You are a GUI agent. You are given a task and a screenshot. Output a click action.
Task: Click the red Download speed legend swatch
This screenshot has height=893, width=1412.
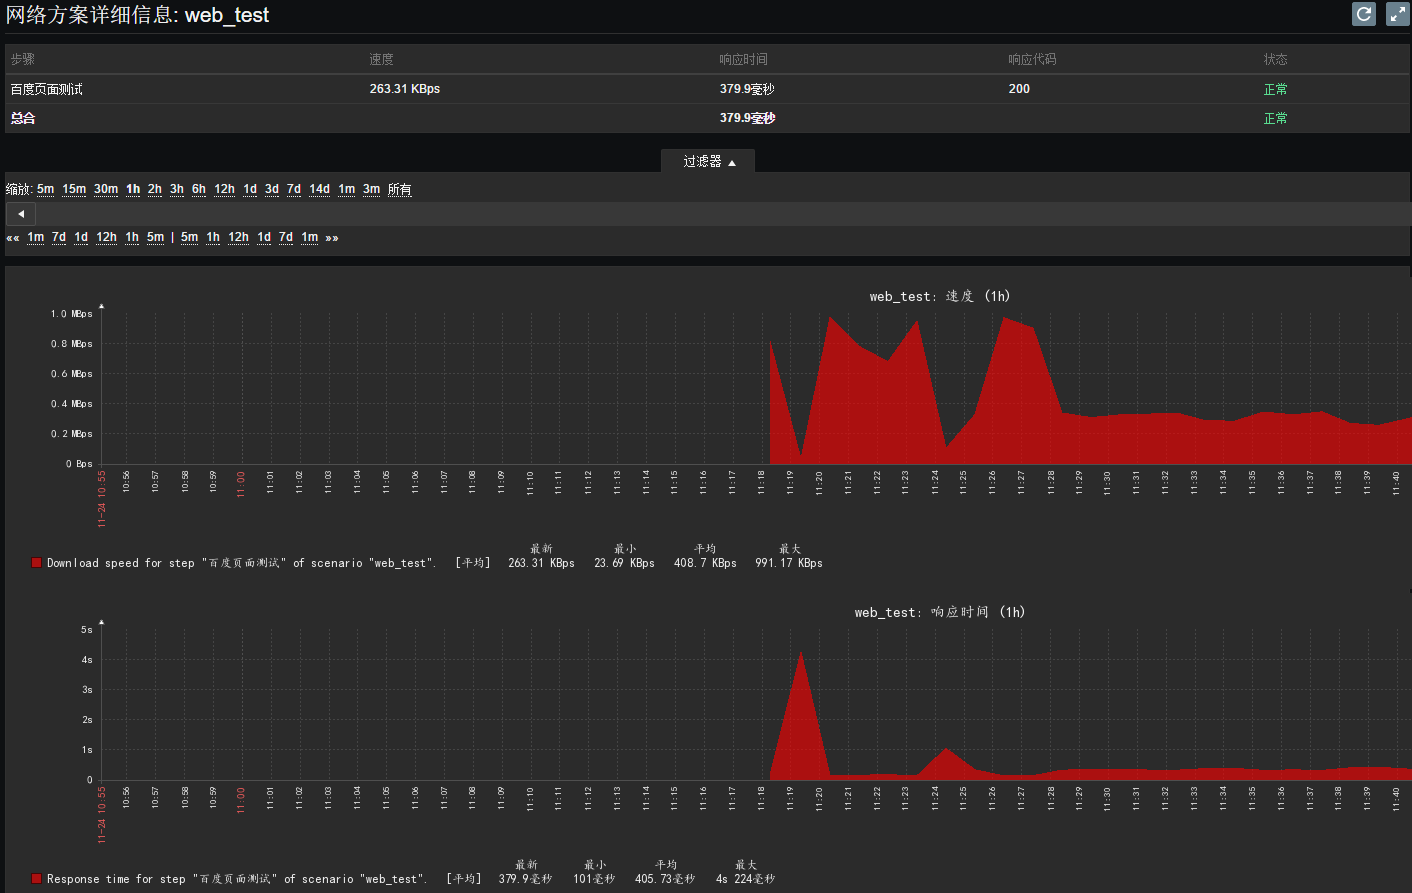coord(37,563)
